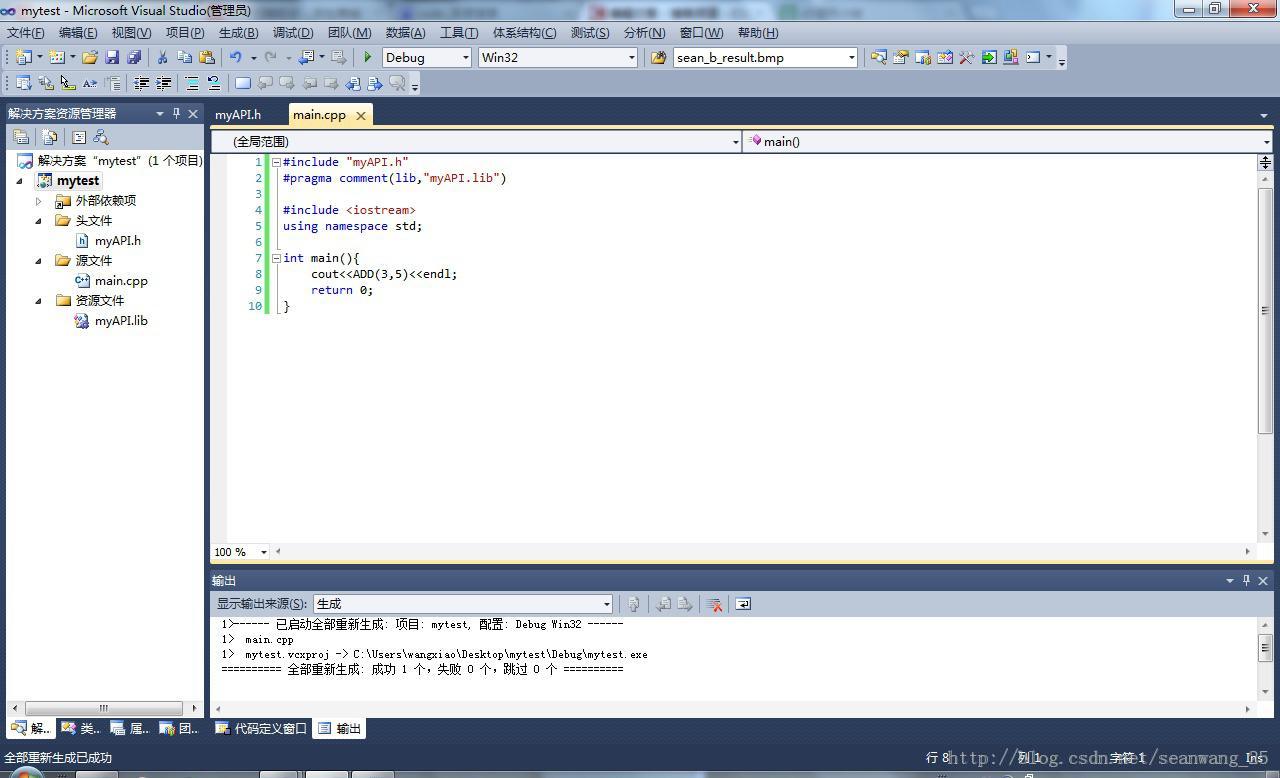Screen dimensions: 1280x778
Task: Select myAPI.lib in the resource files
Action: tap(121, 321)
